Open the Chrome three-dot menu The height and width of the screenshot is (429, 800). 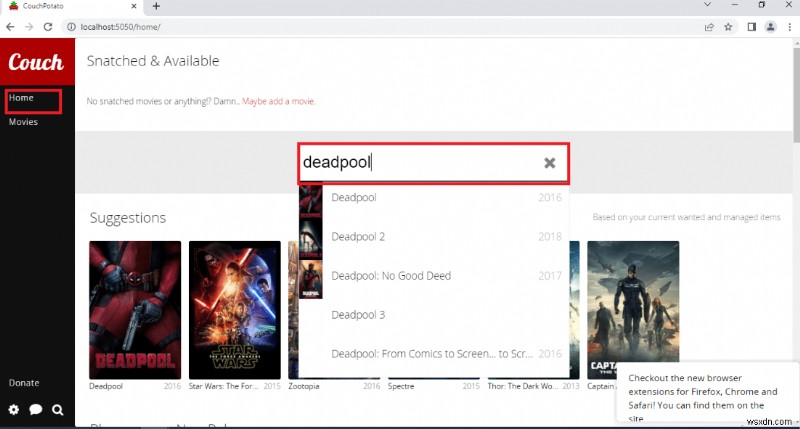pos(789,27)
